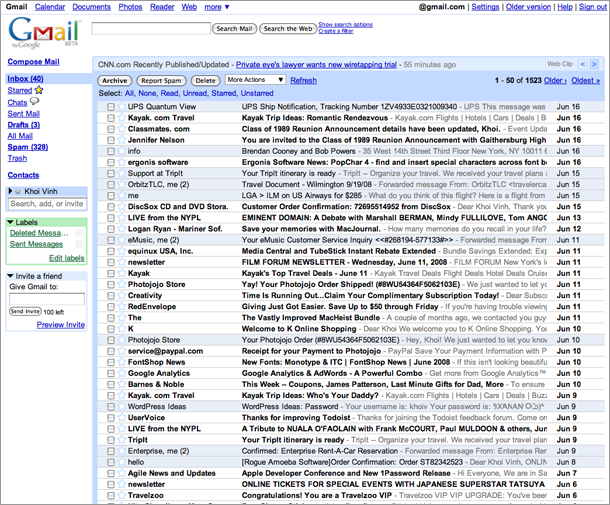Star the Support at TripIt message
Viewport: 610px width, 505px height.
pyautogui.click(x=122, y=173)
